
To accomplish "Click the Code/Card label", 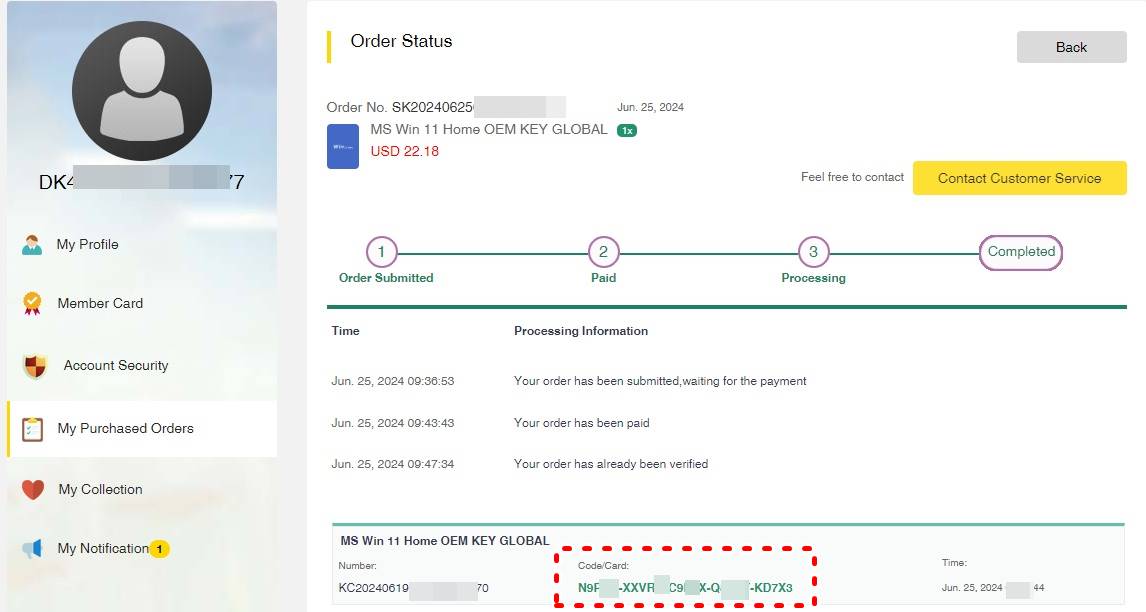I will (603, 565).
